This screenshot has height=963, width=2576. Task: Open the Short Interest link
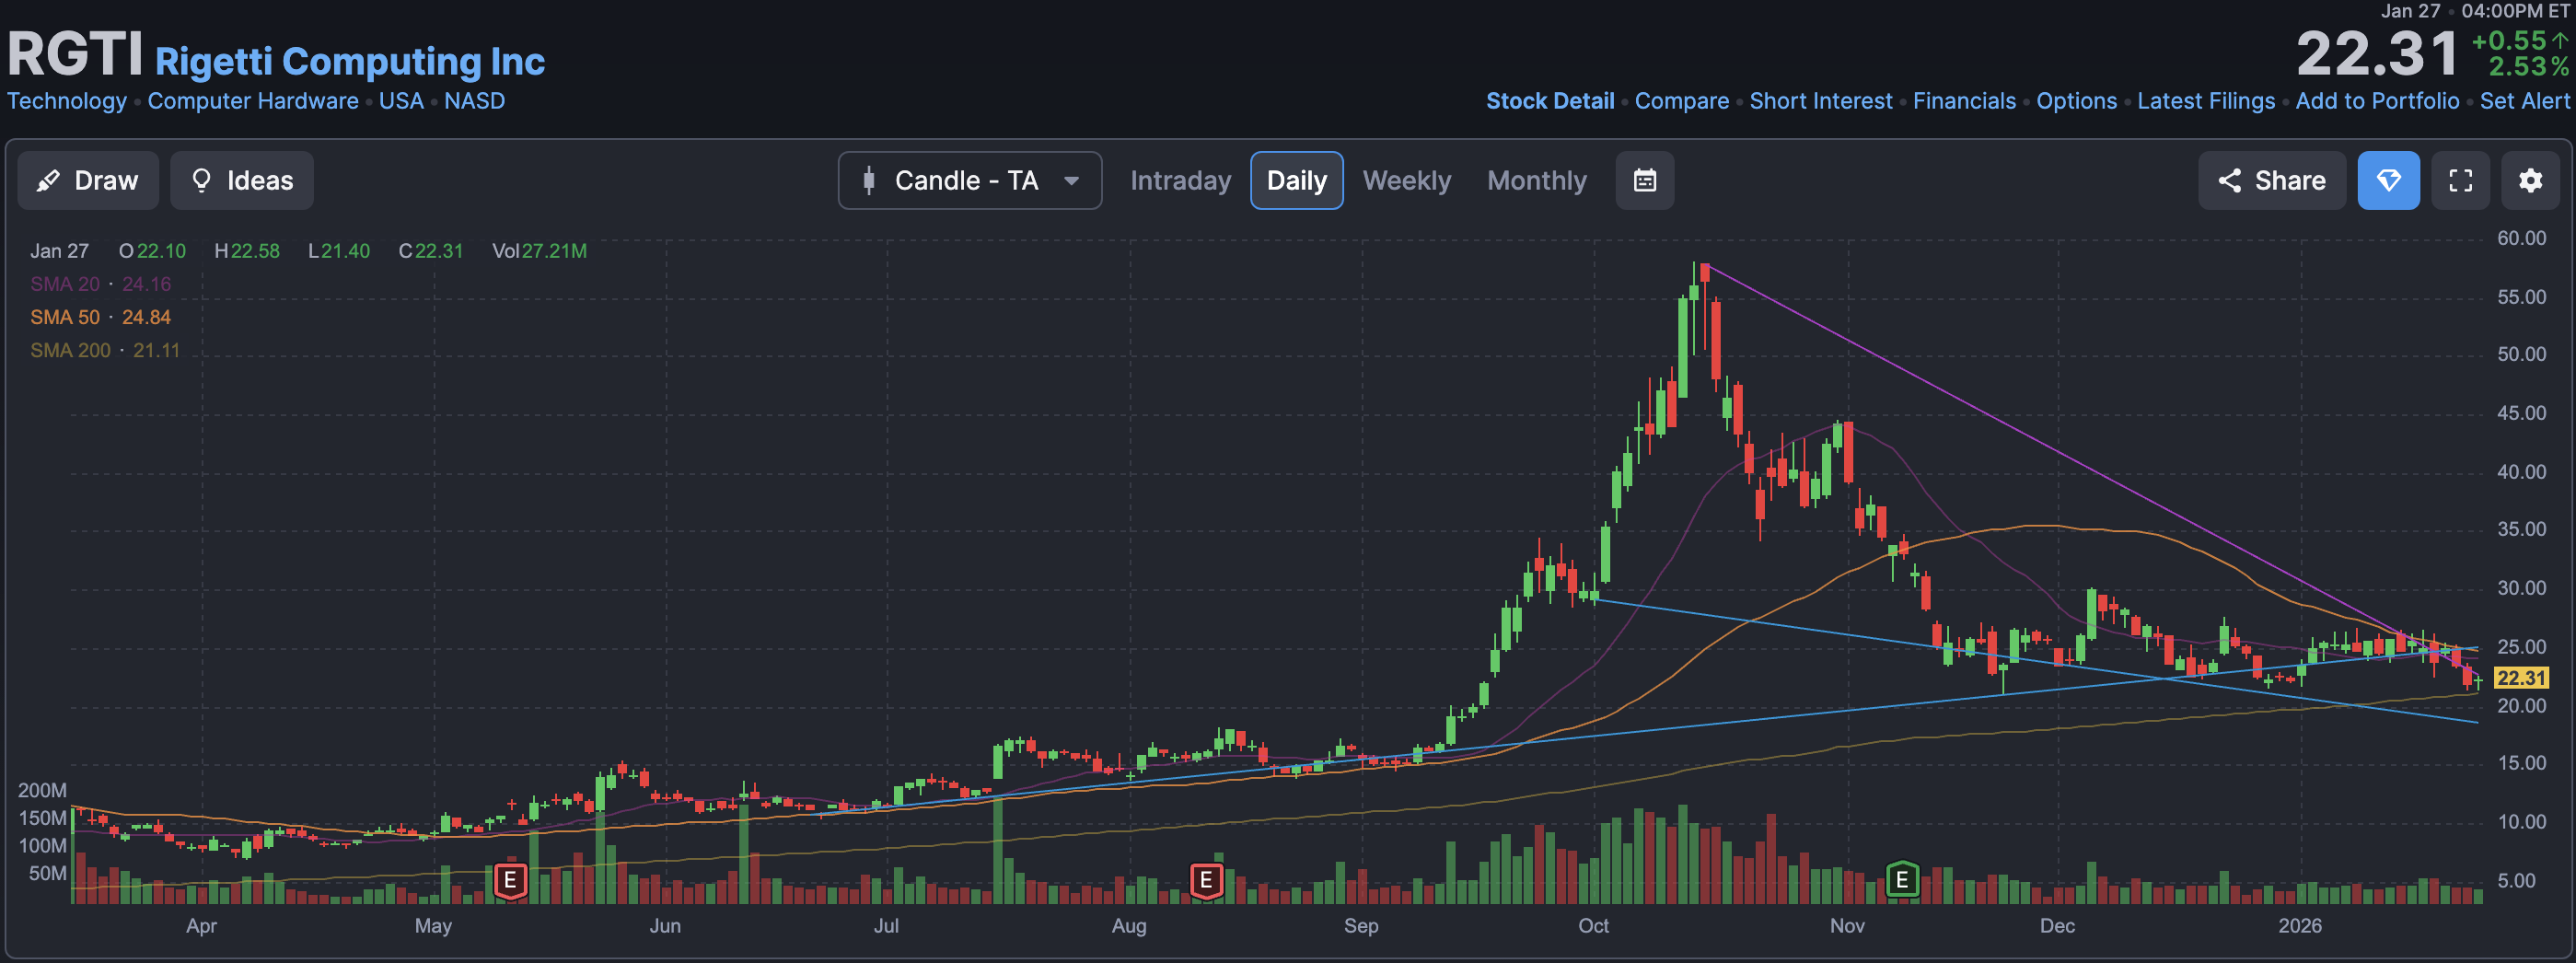click(x=1820, y=101)
